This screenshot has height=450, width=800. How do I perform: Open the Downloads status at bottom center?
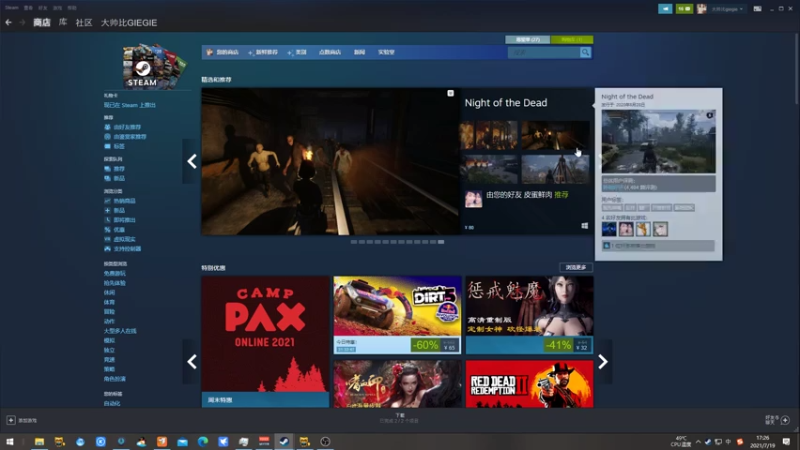tap(399, 418)
